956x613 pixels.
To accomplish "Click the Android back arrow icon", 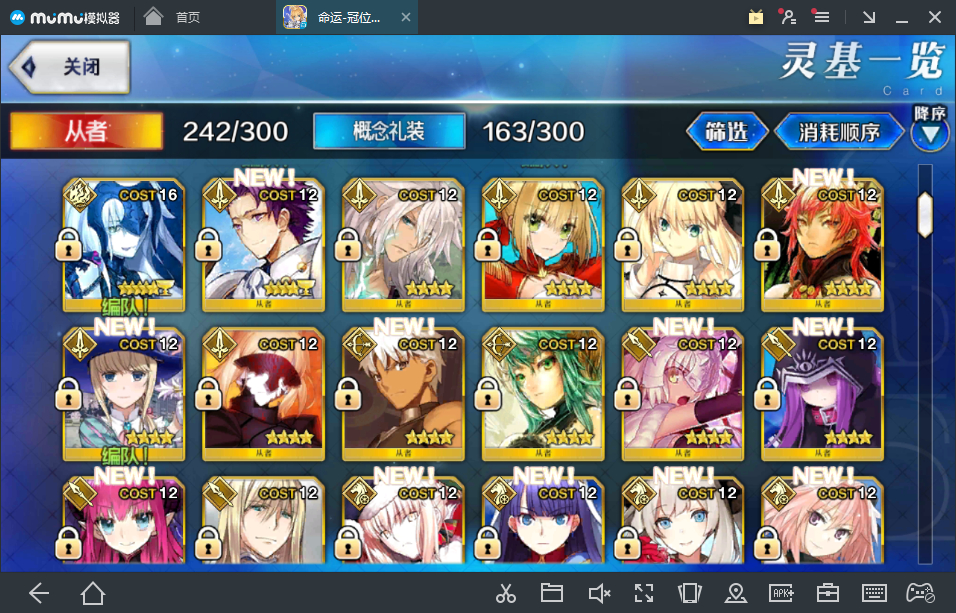I will [x=39, y=593].
